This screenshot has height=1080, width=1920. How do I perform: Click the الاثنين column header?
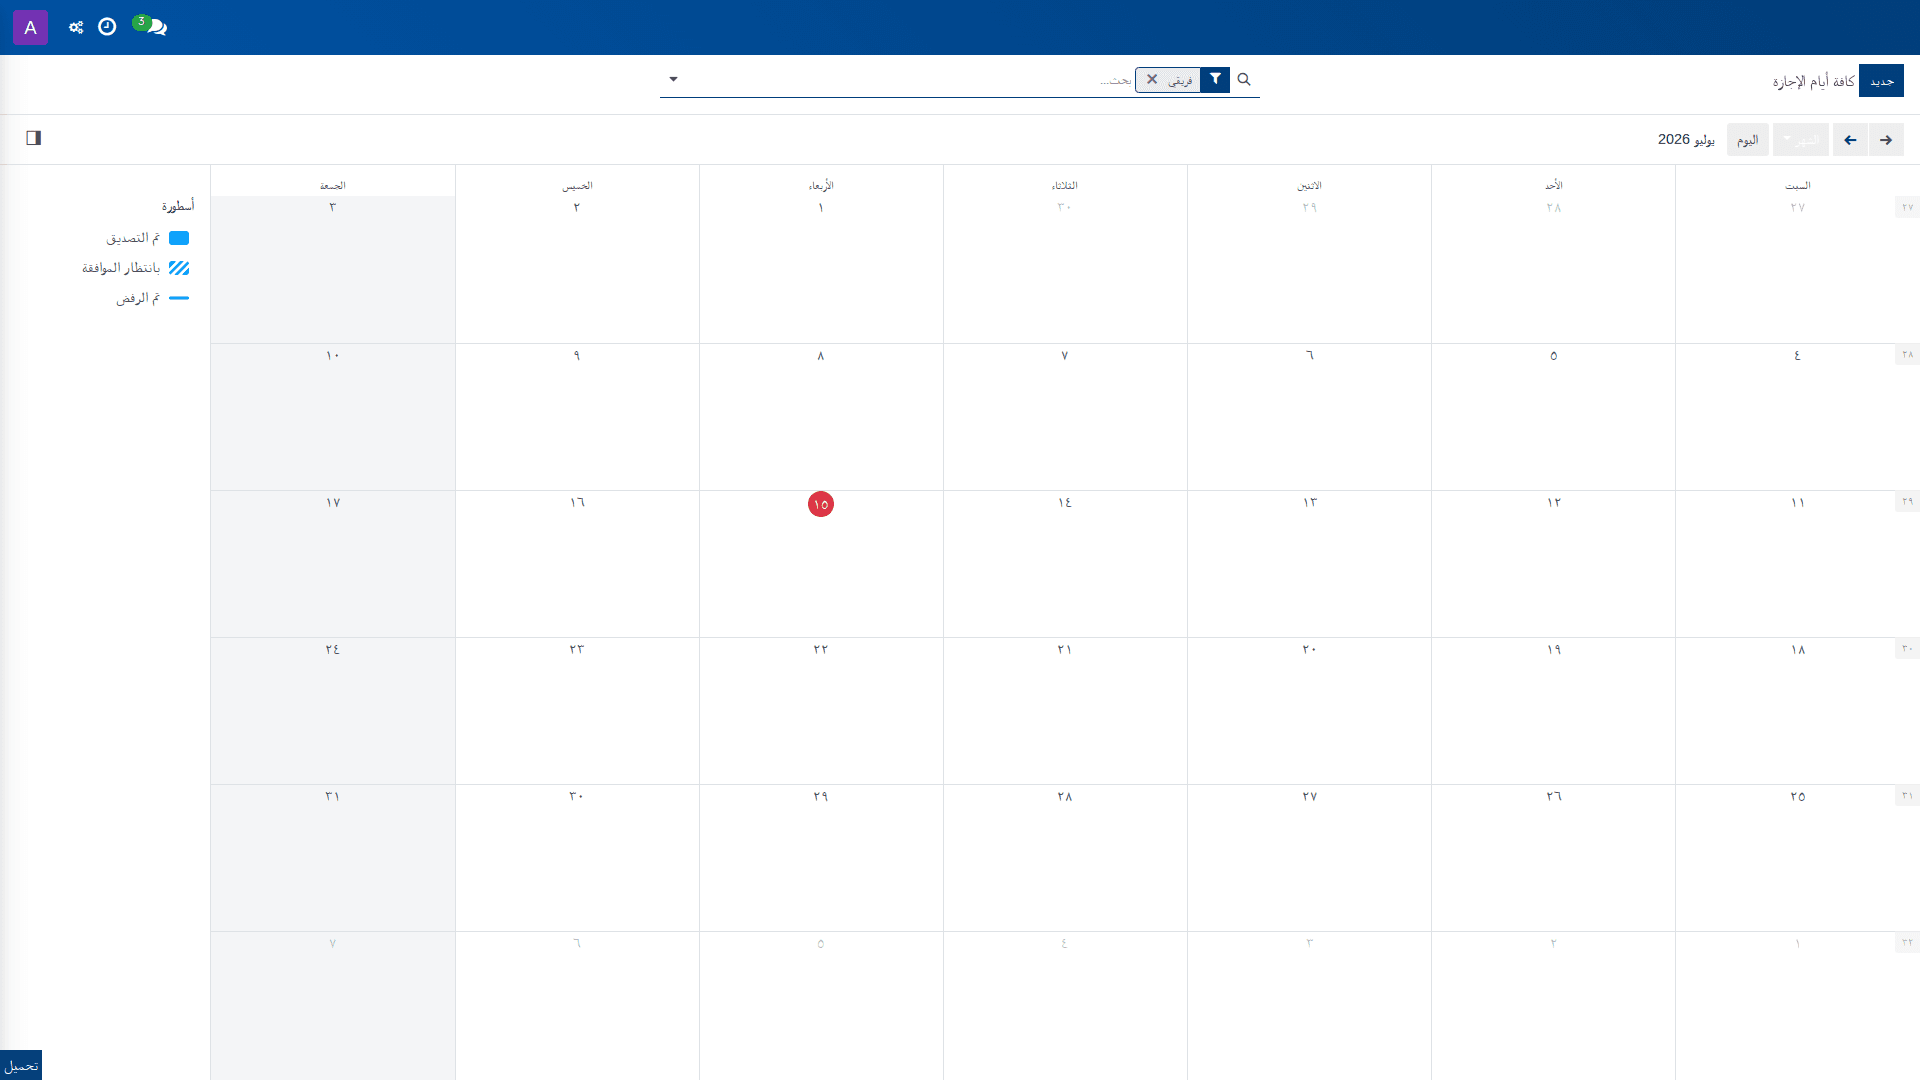(x=1309, y=185)
